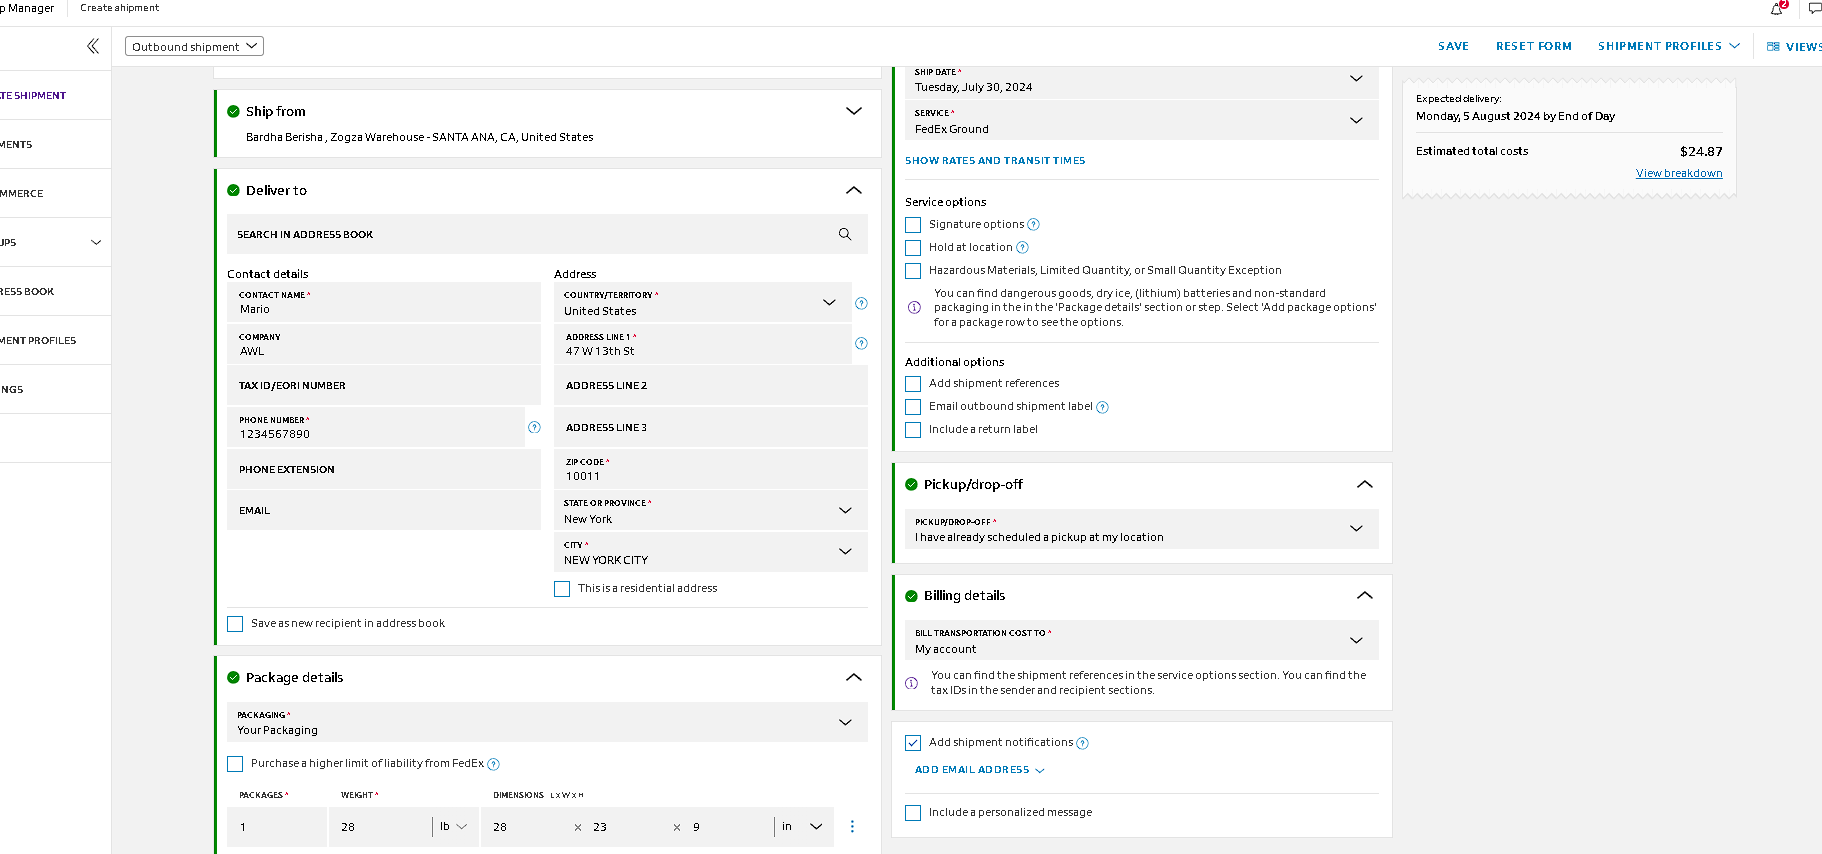Change dimensions unit in dropdown
This screenshot has height=854, width=1822.
(802, 826)
